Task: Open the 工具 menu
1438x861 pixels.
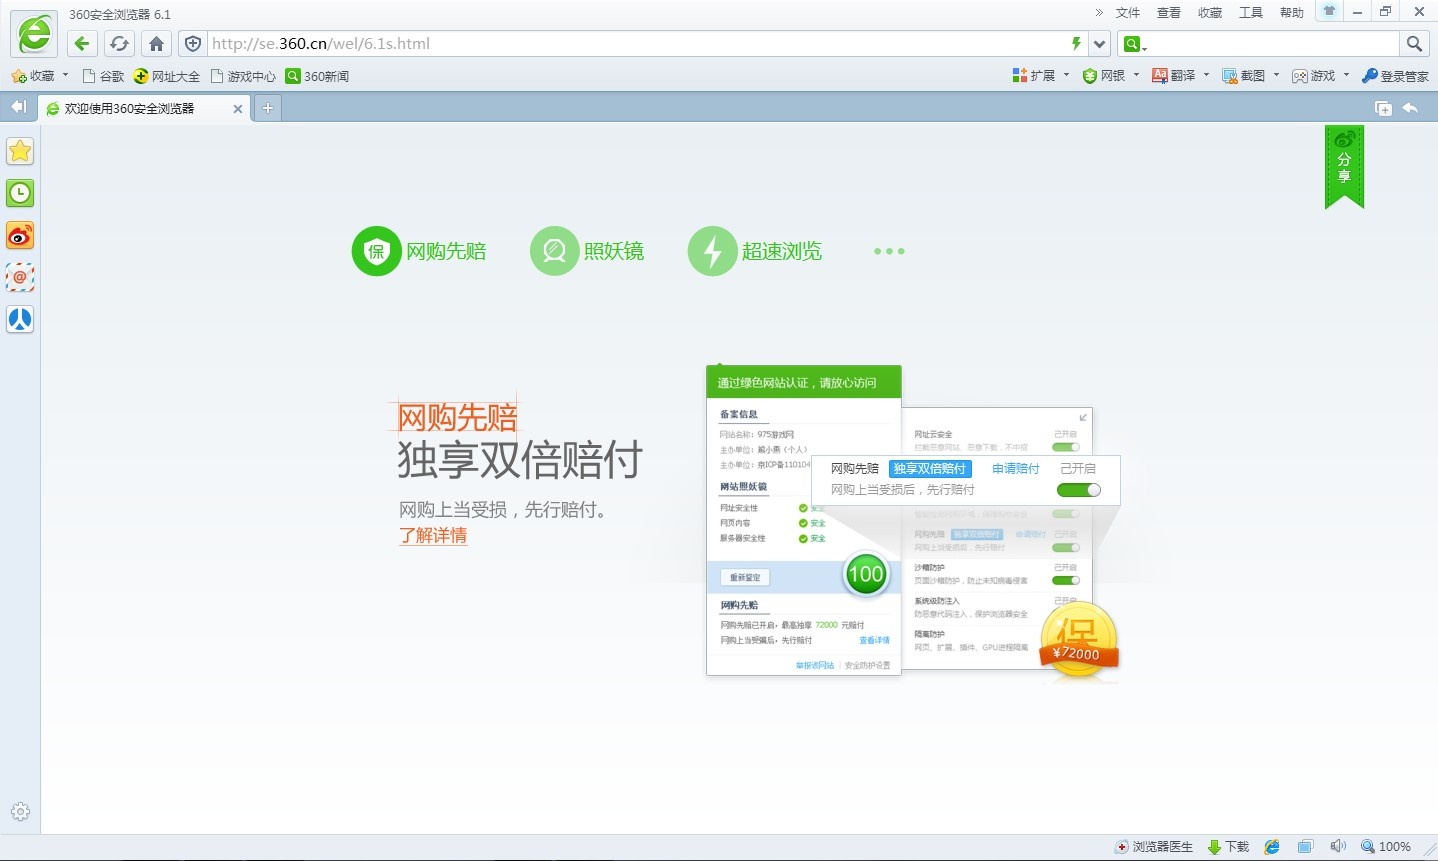Action: pos(1251,12)
